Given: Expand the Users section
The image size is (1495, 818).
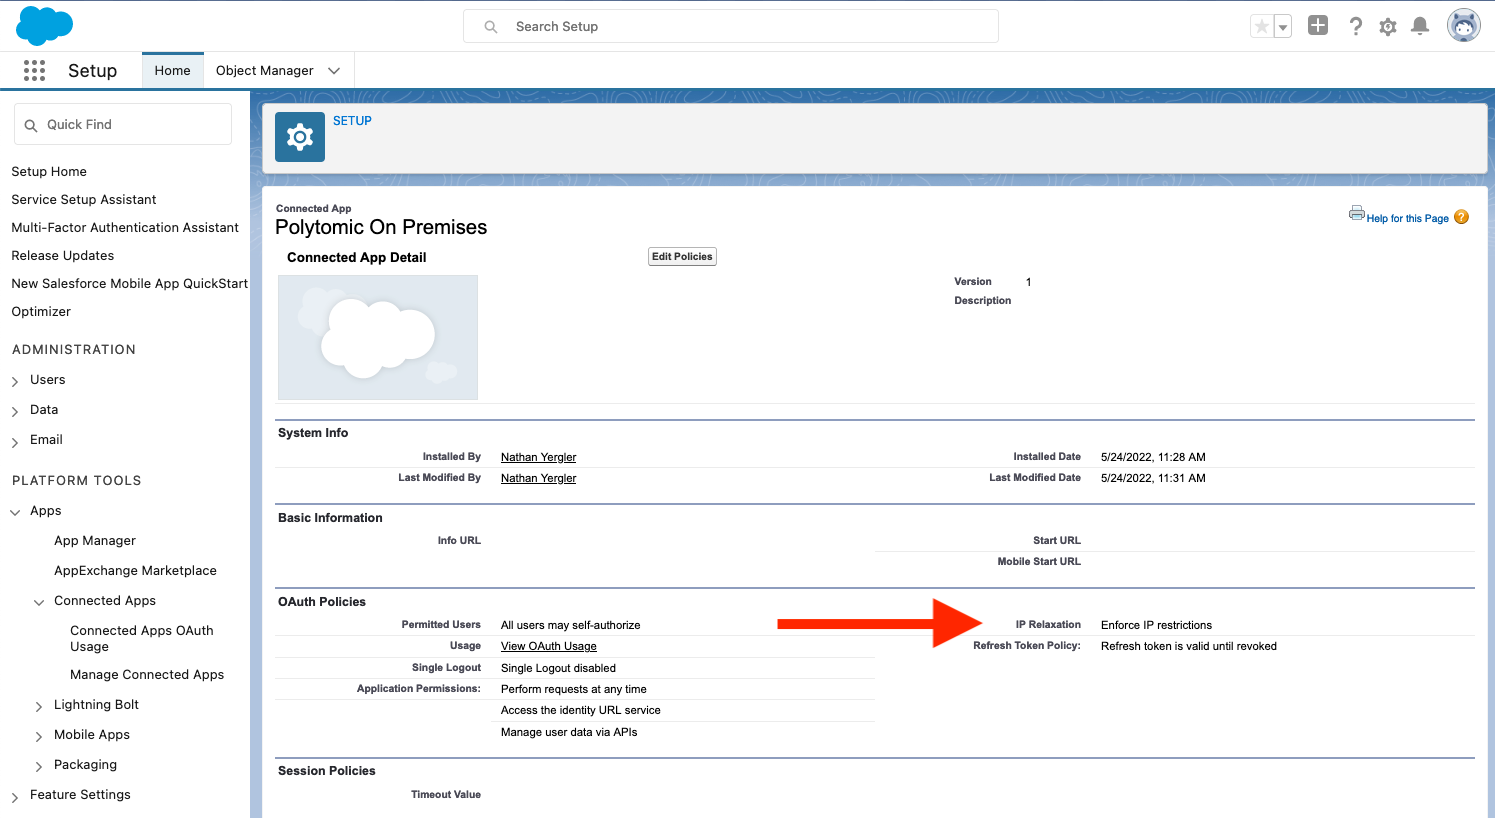Looking at the screenshot, I should [15, 381].
